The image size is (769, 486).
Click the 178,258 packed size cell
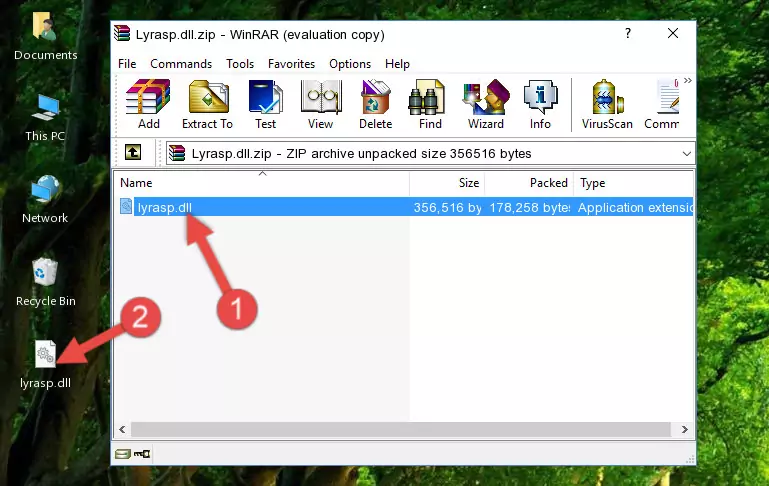(x=530, y=207)
